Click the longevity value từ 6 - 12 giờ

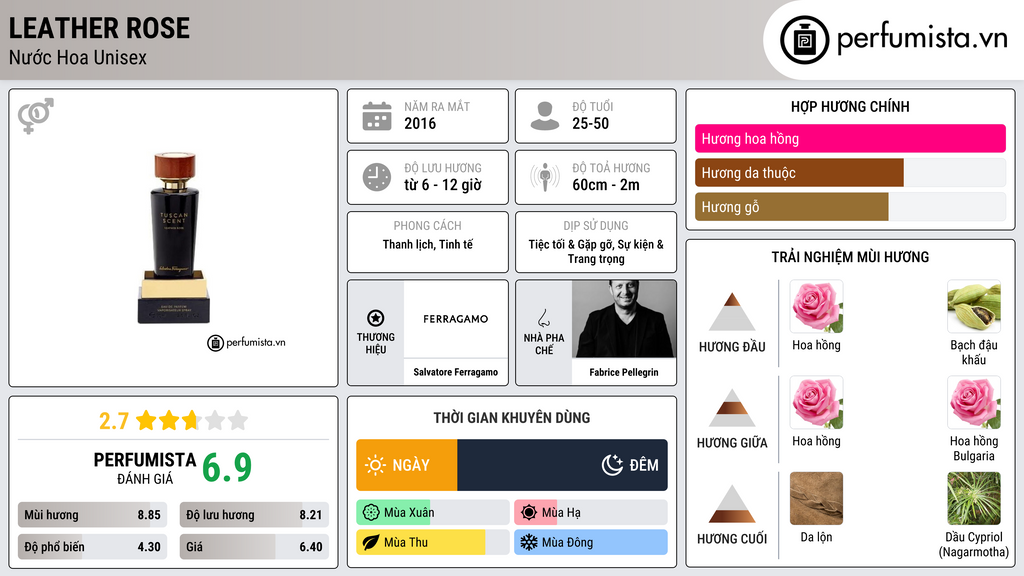pyautogui.click(x=443, y=185)
